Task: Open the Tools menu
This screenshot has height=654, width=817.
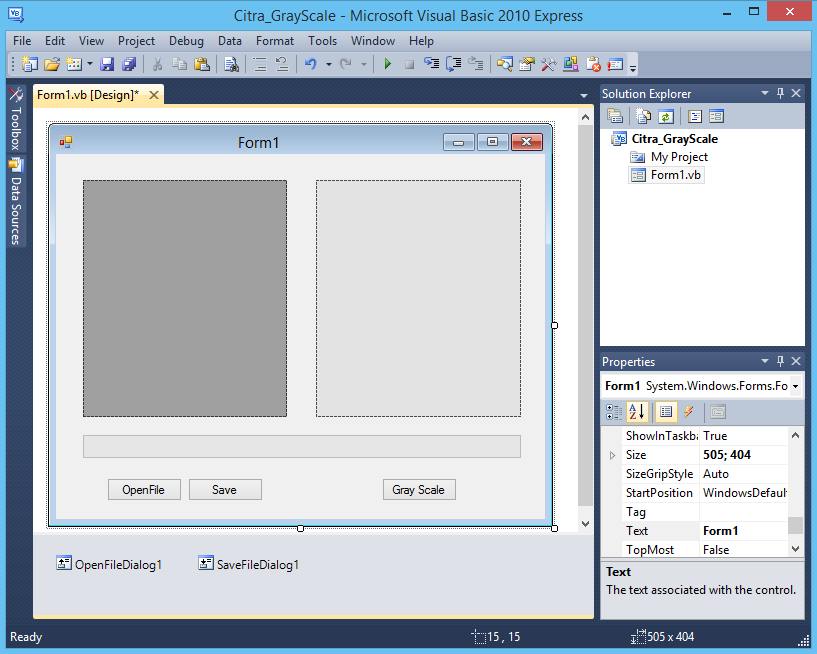Action: [322, 41]
